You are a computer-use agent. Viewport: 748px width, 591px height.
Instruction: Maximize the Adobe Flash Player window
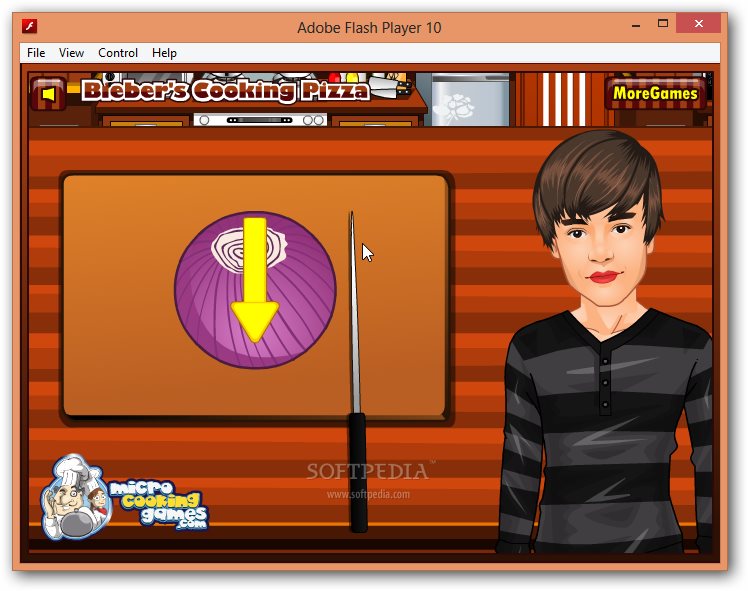(663, 23)
